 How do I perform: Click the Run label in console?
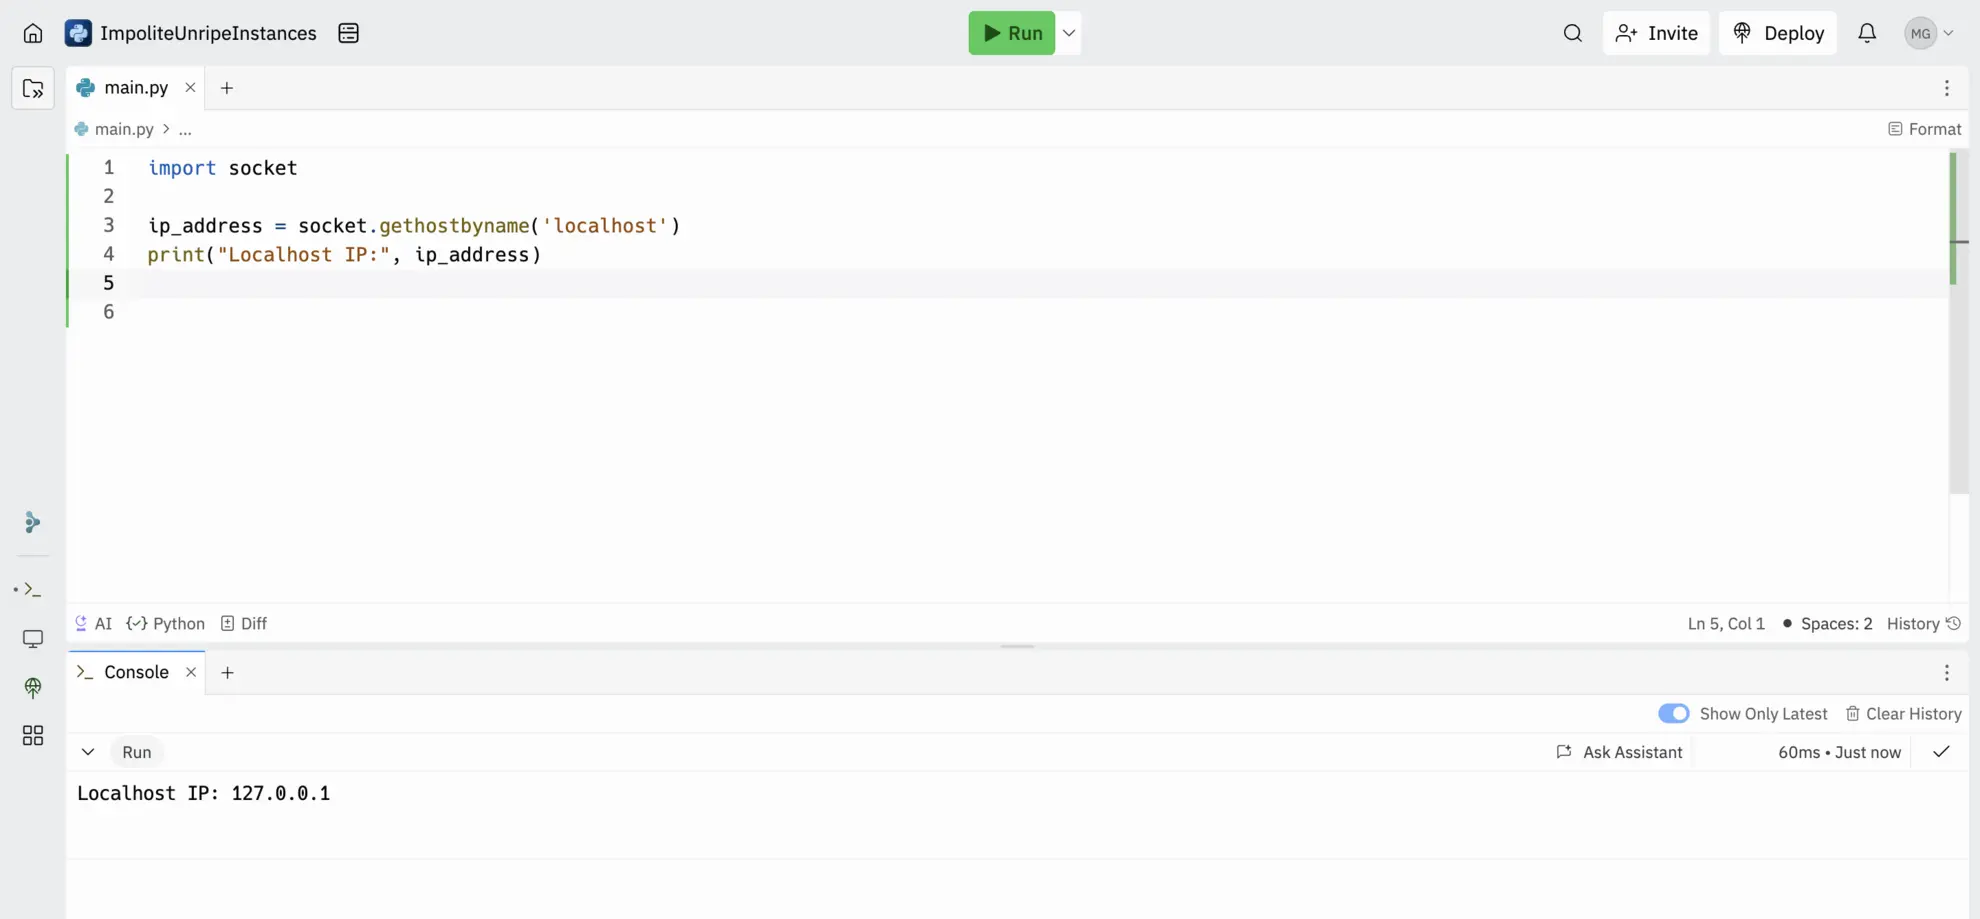(x=137, y=752)
